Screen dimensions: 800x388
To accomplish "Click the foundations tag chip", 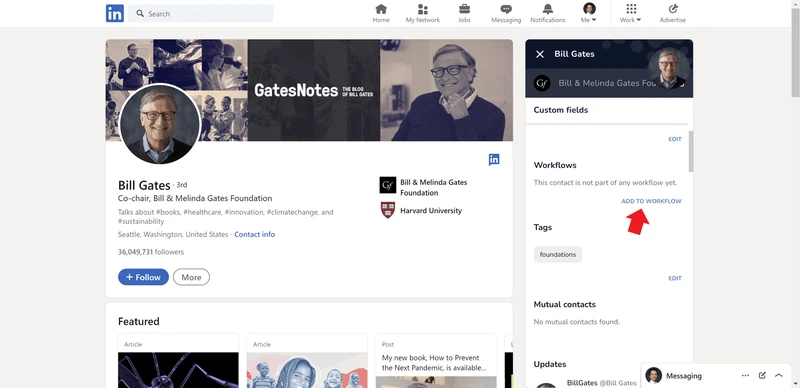I will [558, 254].
